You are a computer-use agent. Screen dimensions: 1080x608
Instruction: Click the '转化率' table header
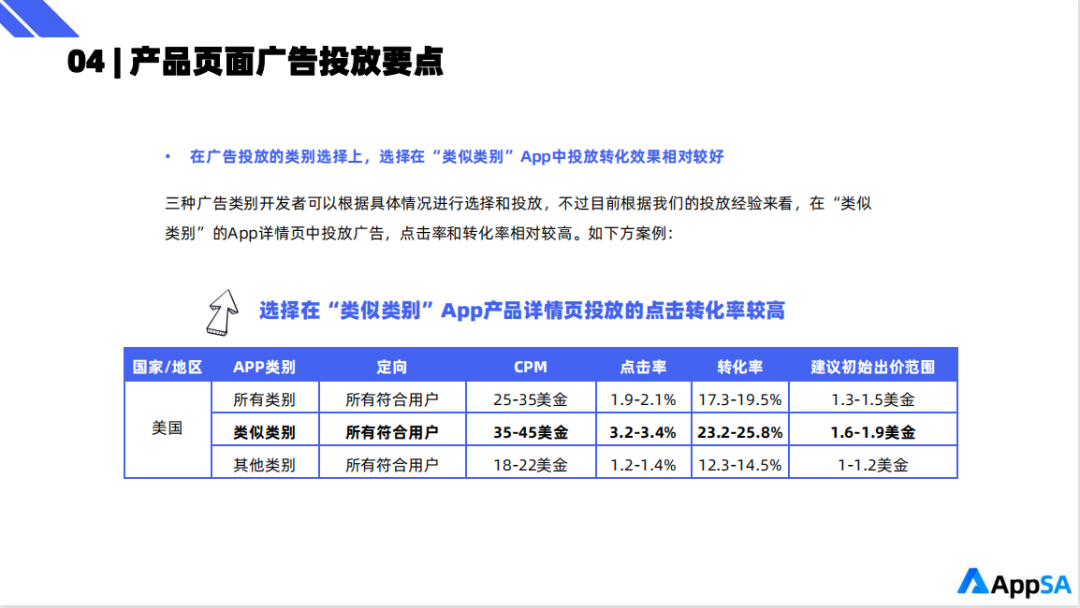740,367
